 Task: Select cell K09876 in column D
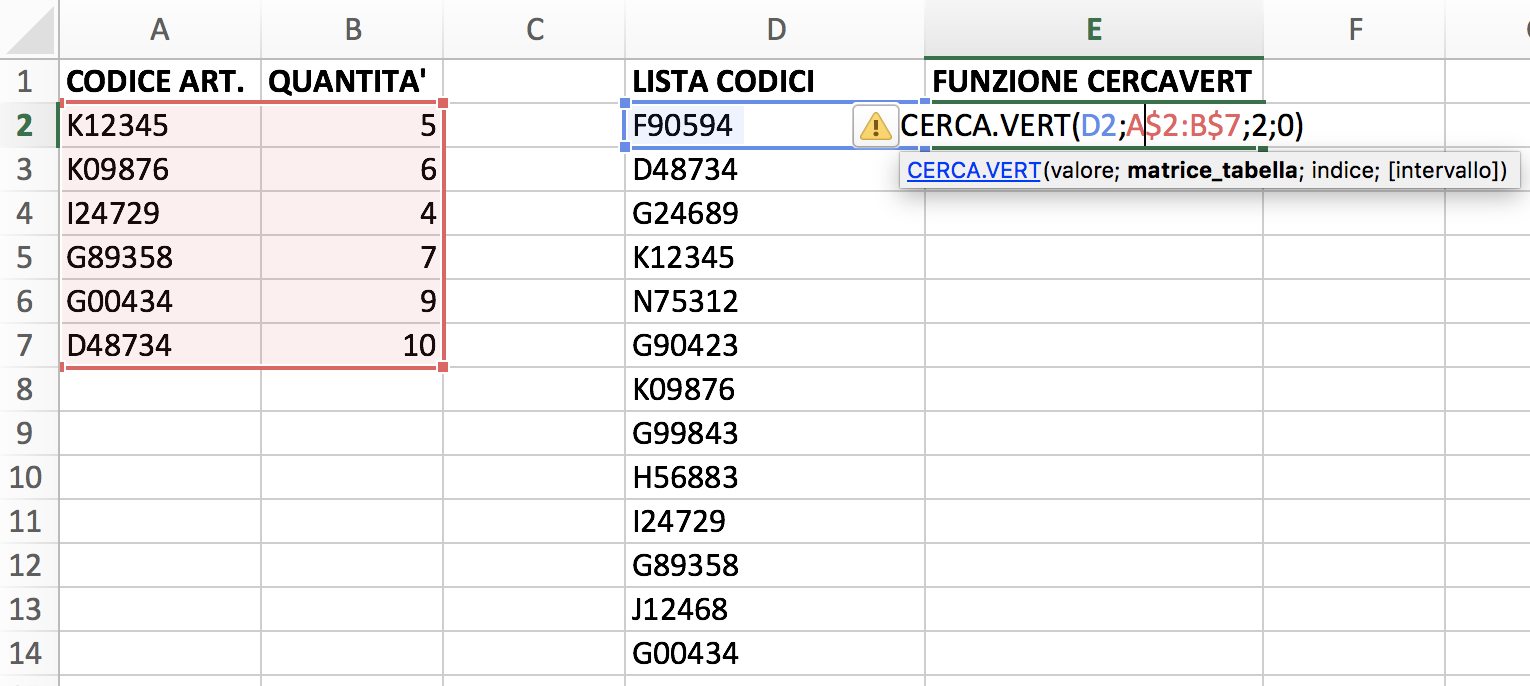click(775, 389)
